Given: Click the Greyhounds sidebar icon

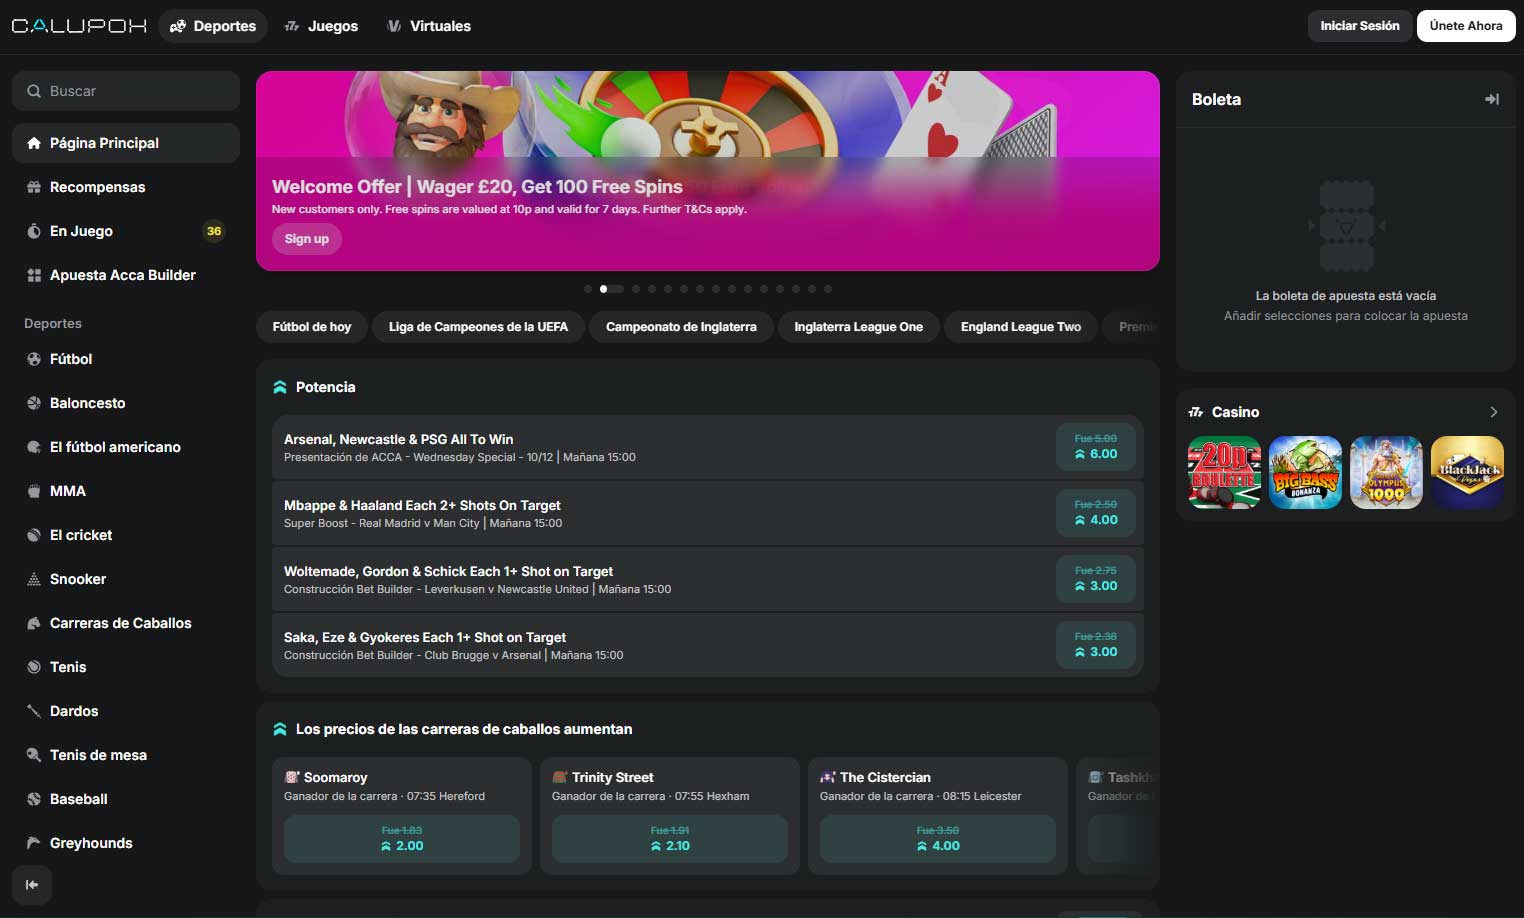Looking at the screenshot, I should click(34, 843).
